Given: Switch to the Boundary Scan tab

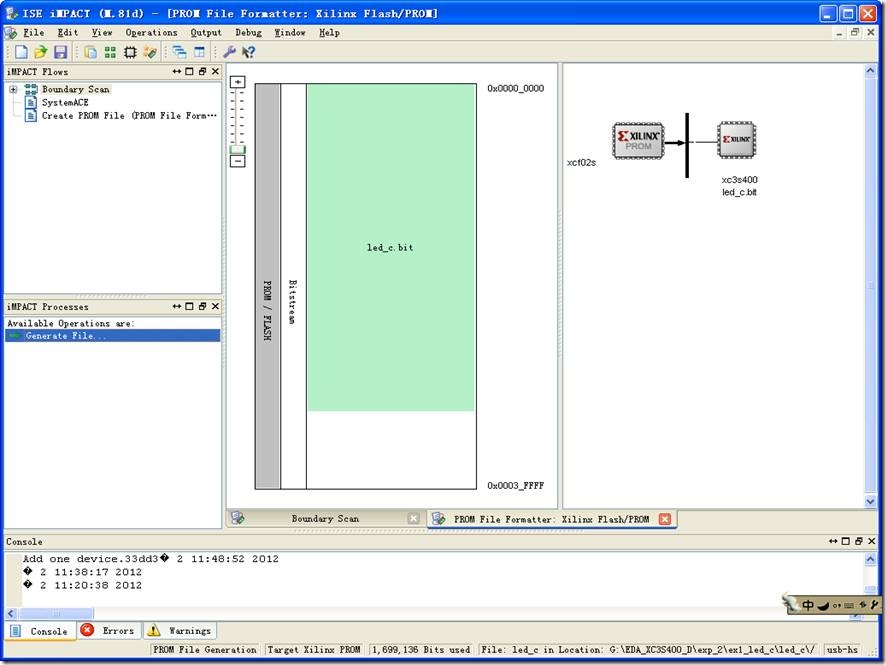Looking at the screenshot, I should (324, 519).
